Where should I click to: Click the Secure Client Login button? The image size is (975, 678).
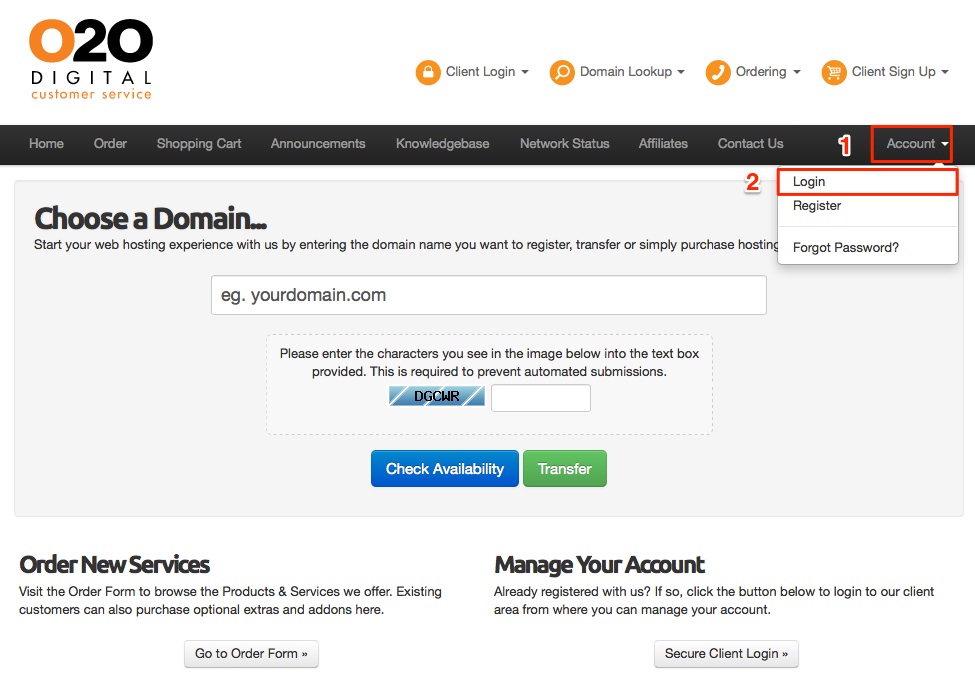pos(726,654)
